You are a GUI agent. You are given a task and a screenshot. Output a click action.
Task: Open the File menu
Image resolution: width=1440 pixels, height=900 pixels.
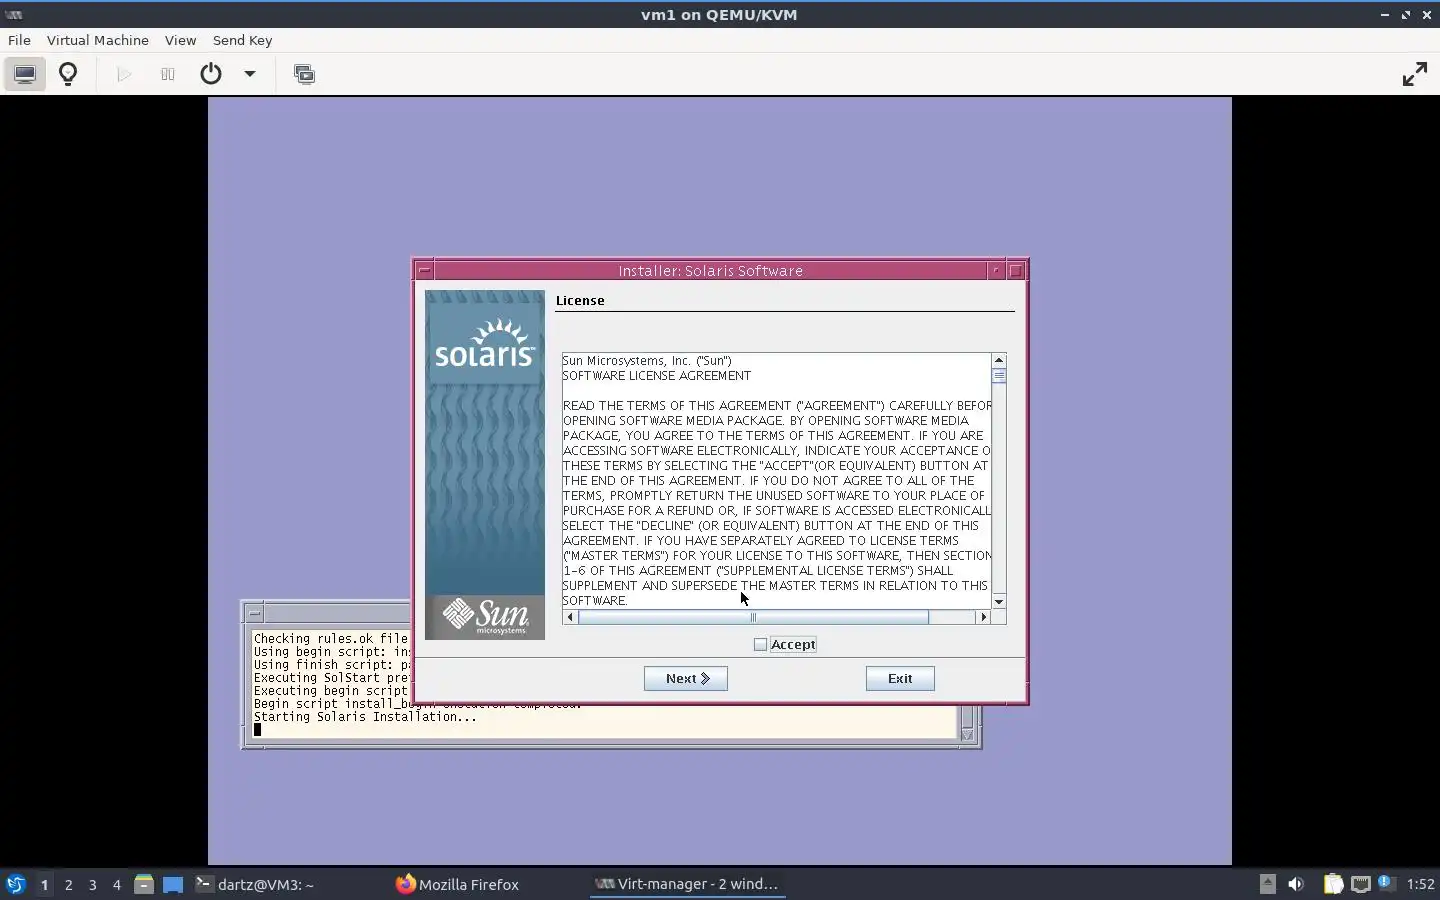[x=19, y=40]
